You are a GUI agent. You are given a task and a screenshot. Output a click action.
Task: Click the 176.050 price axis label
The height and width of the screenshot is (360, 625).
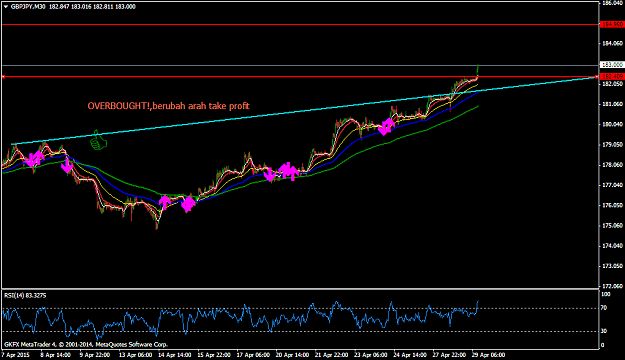click(613, 205)
